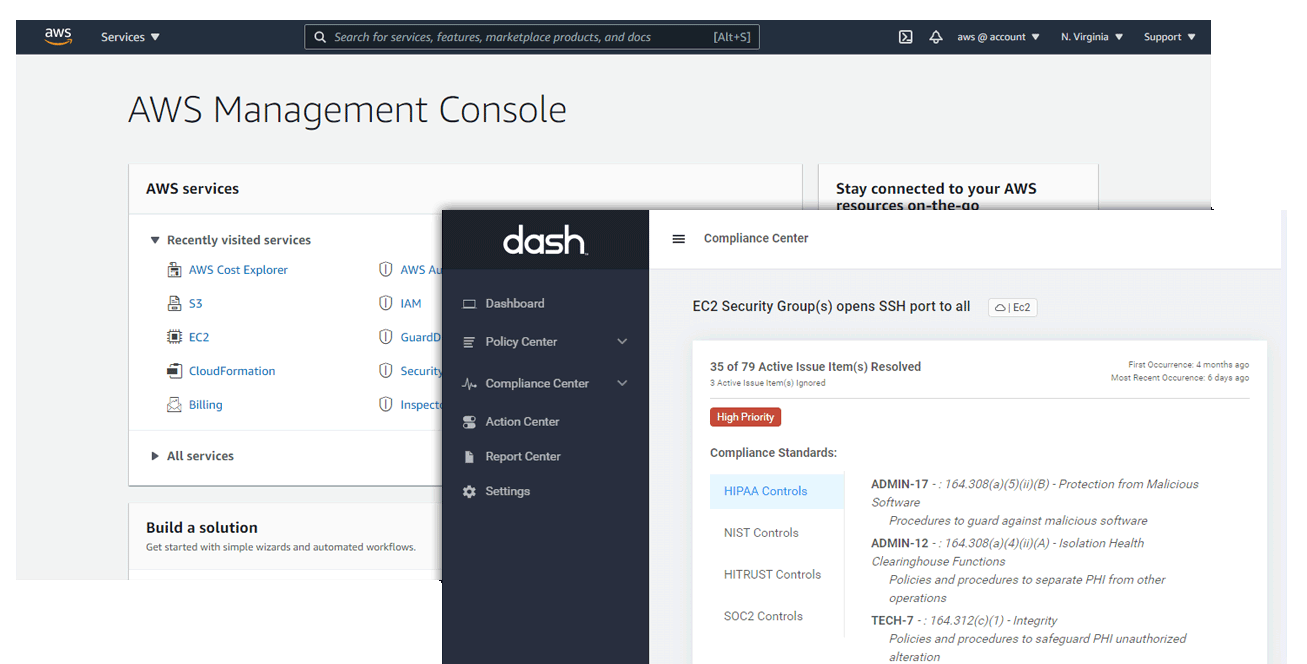
Task: Click the shield icon beside Security
Action: tap(385, 371)
